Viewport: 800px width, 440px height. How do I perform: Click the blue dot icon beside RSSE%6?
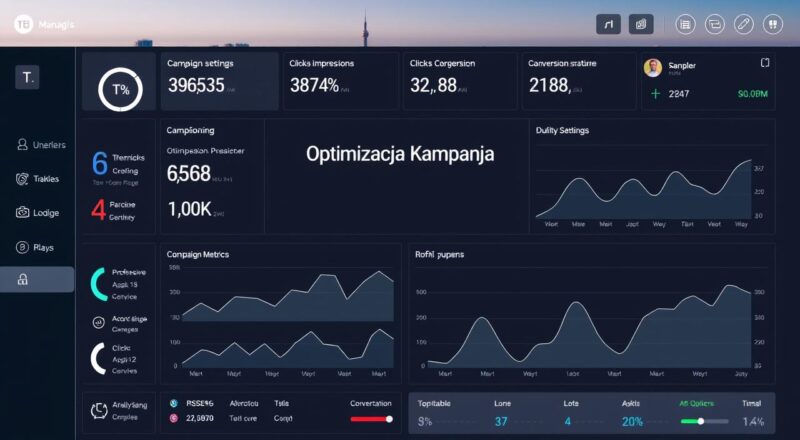173,403
